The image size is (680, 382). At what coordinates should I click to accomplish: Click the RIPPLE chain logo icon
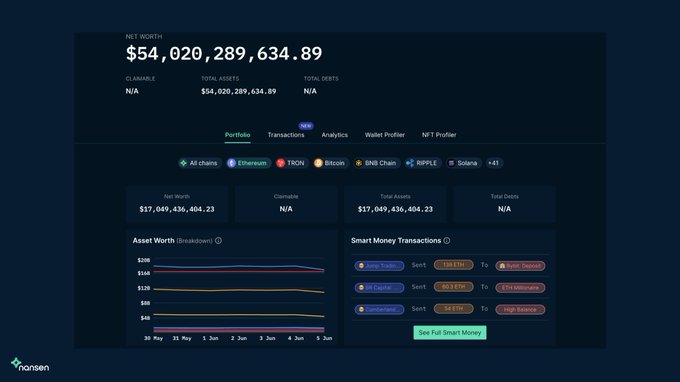pos(410,163)
